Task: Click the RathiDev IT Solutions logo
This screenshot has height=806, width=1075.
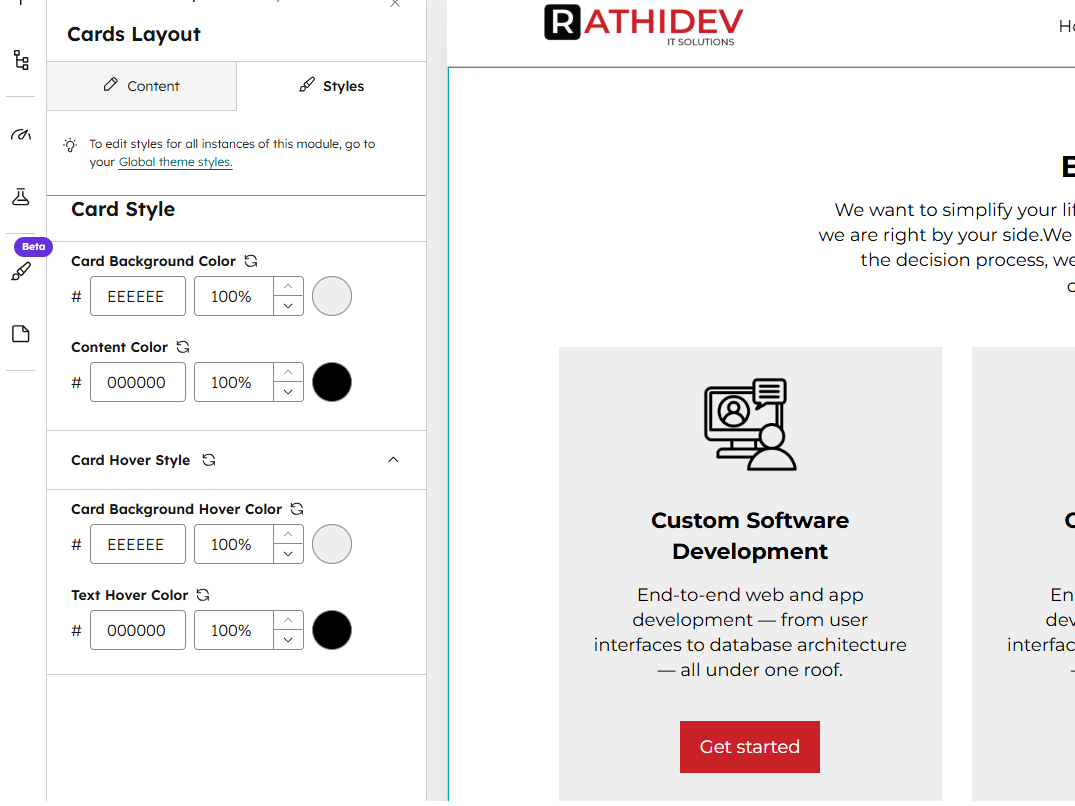Action: tap(643, 25)
